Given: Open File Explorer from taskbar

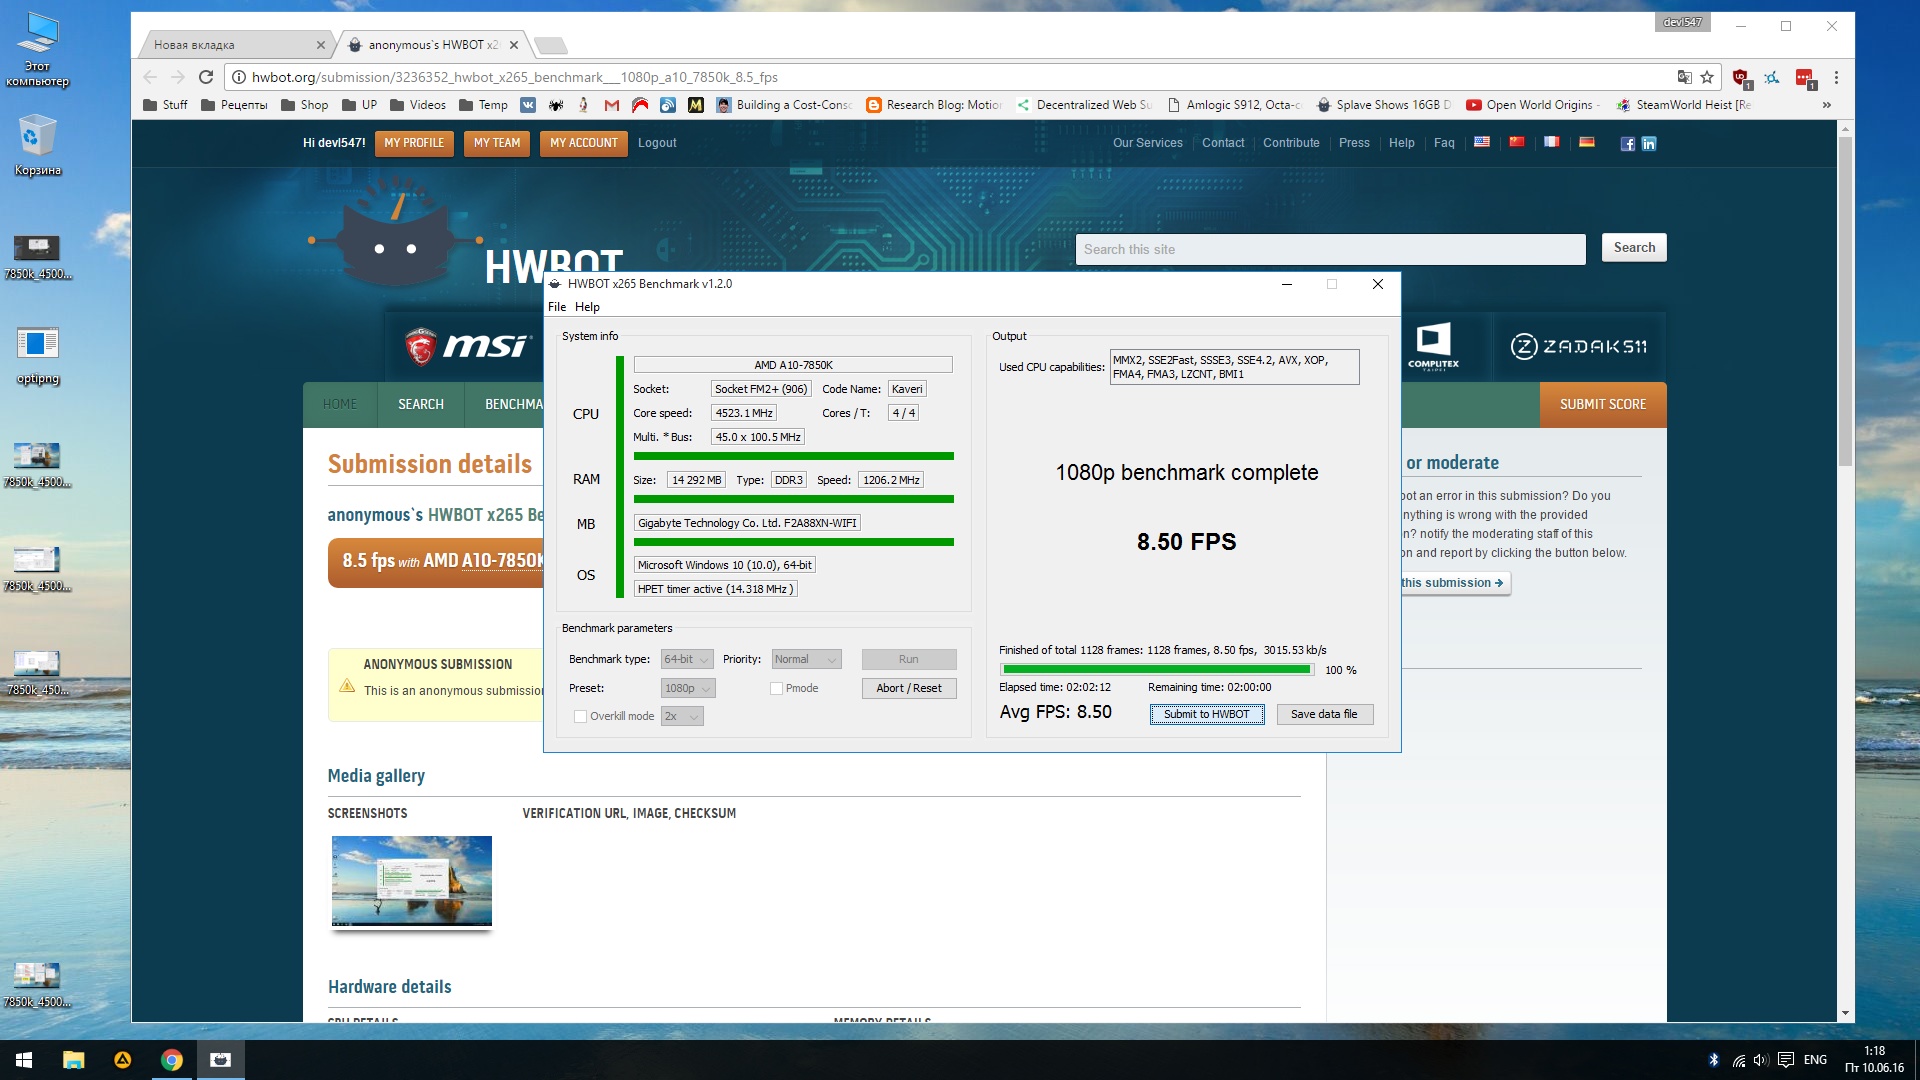Looking at the screenshot, I should click(73, 1060).
